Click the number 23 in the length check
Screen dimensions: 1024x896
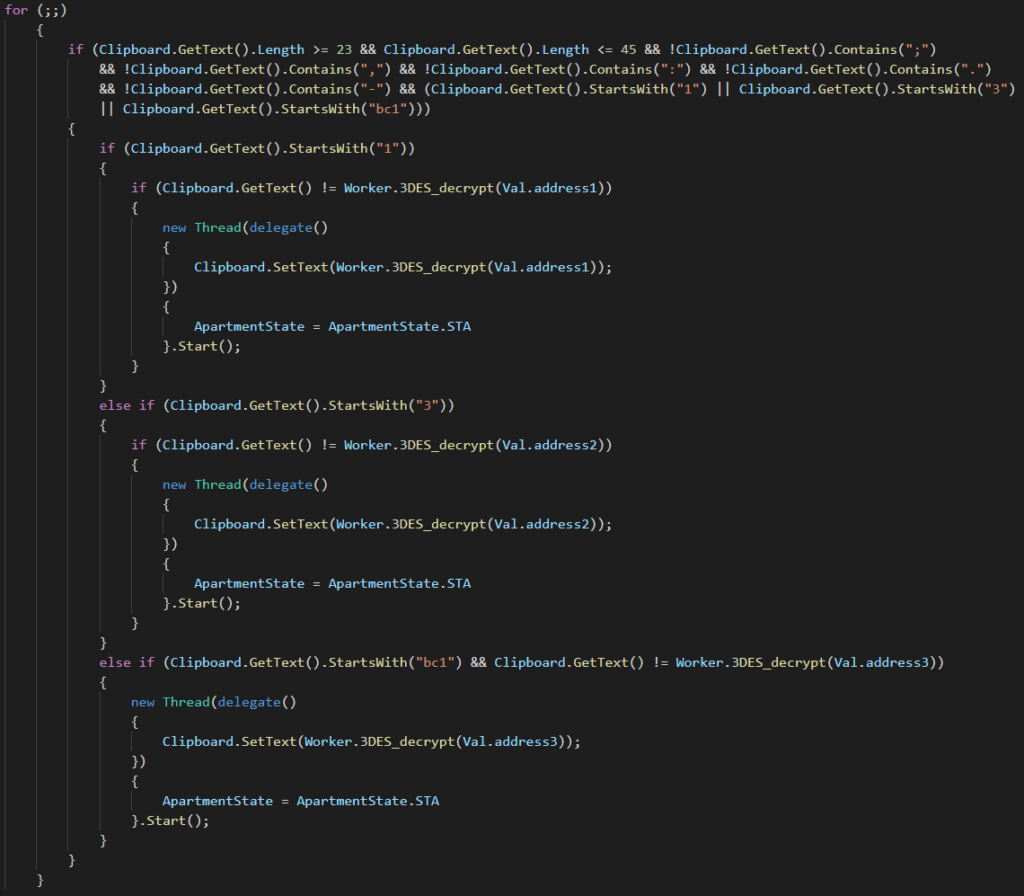point(344,50)
